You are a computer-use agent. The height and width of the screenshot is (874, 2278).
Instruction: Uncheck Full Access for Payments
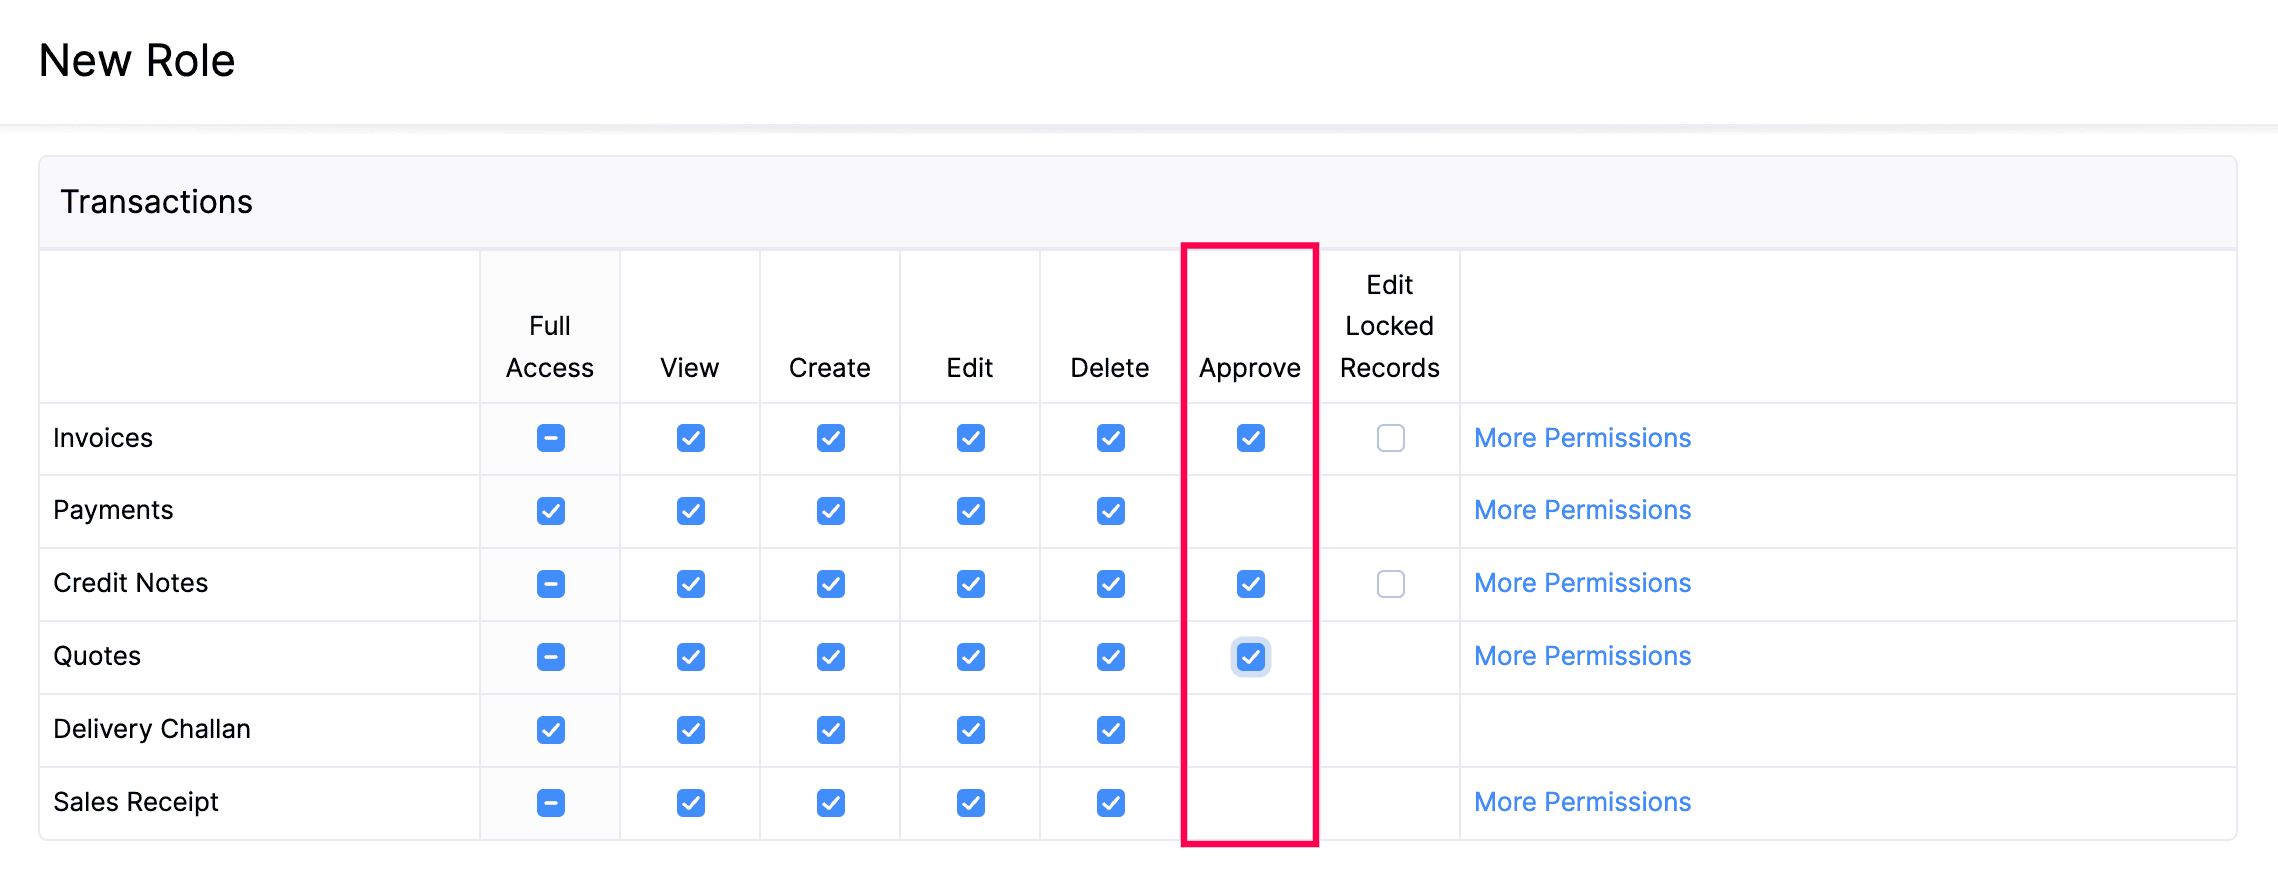[x=551, y=511]
